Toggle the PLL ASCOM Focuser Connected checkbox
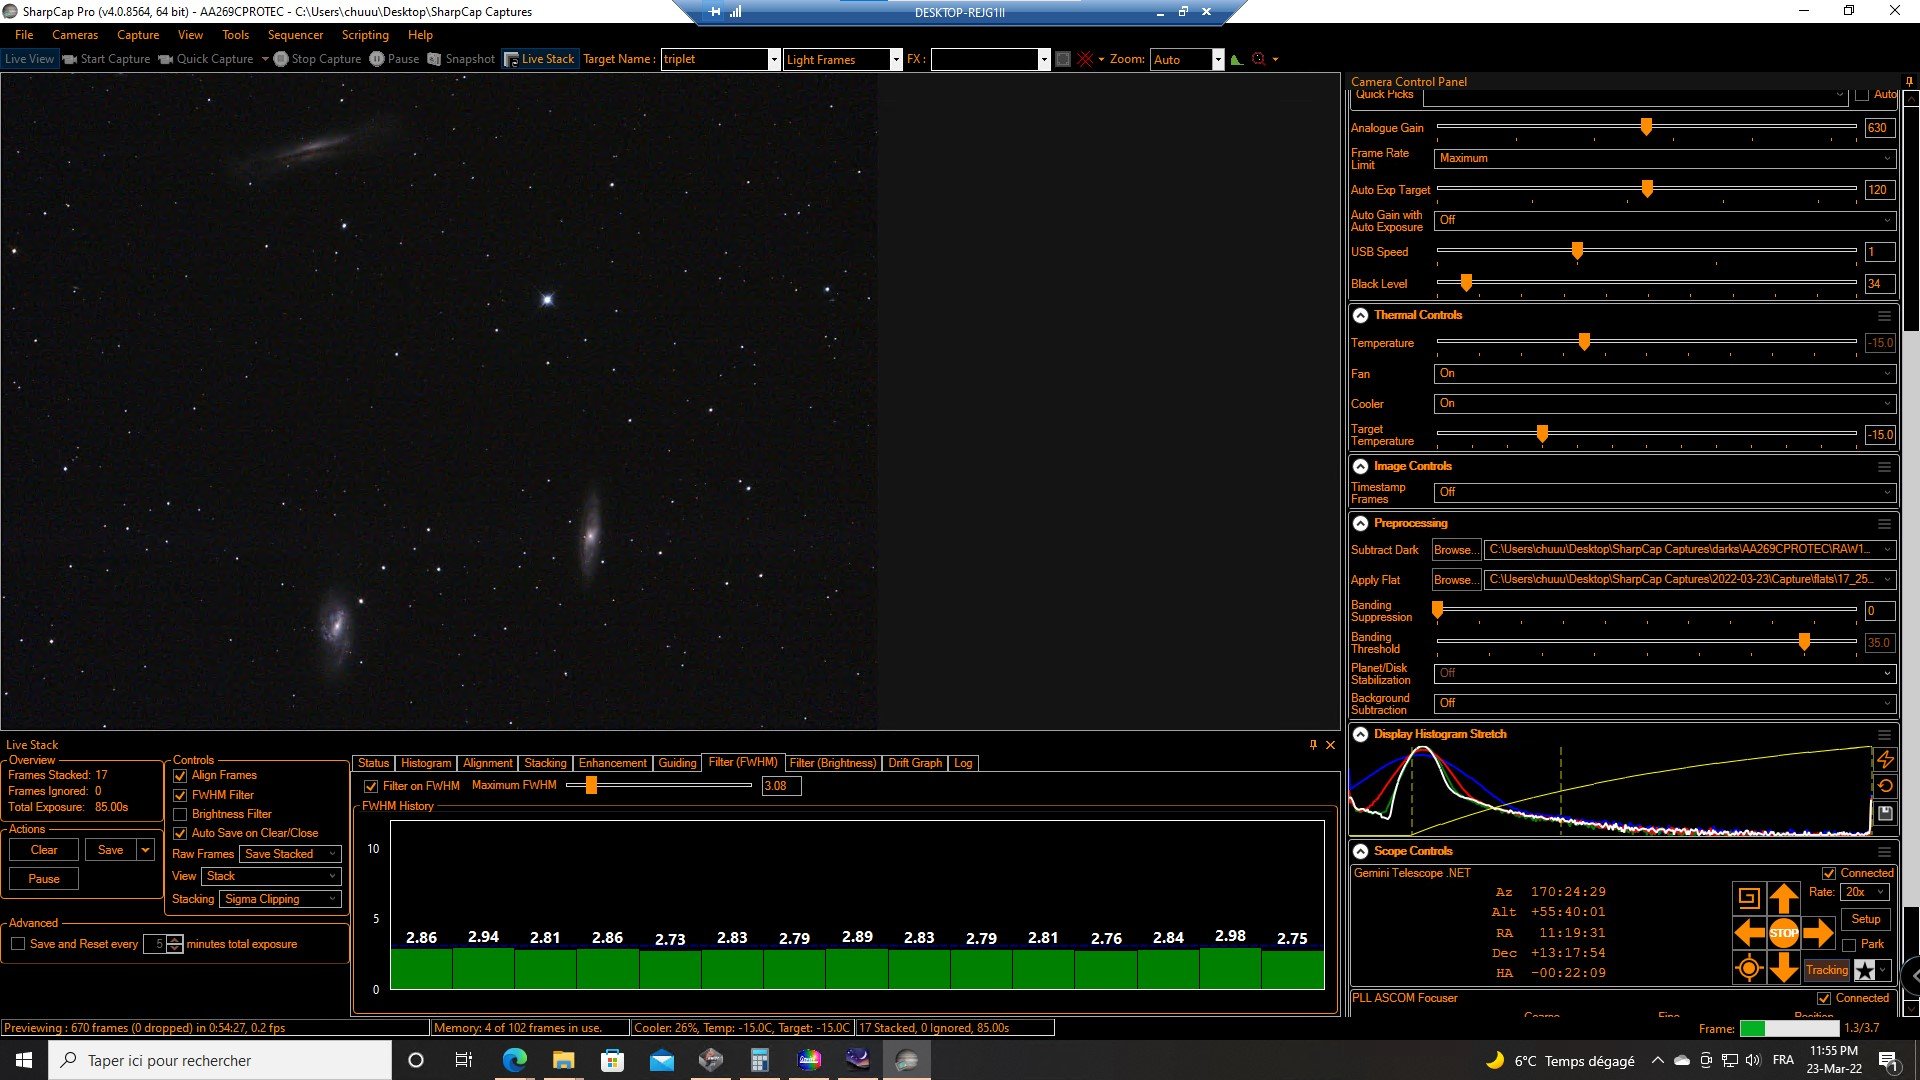Image resolution: width=1920 pixels, height=1080 pixels. 1824,998
